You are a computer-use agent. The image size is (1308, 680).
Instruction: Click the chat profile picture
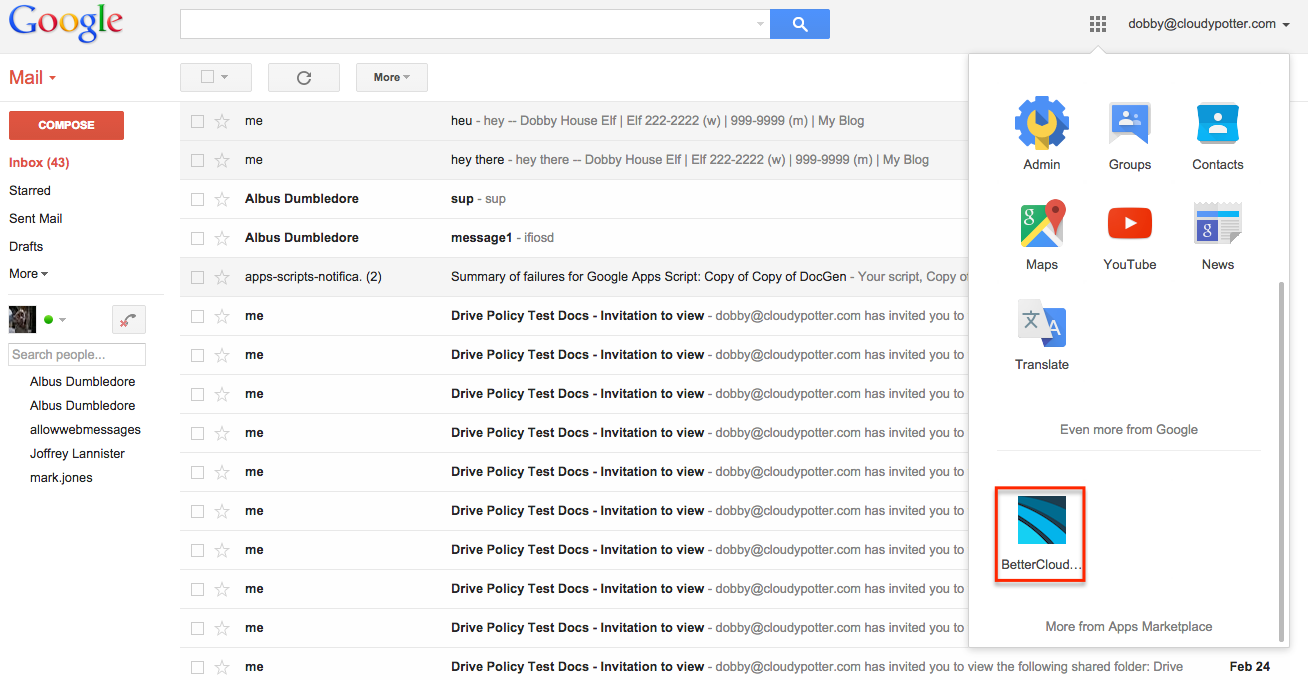[x=22, y=319]
